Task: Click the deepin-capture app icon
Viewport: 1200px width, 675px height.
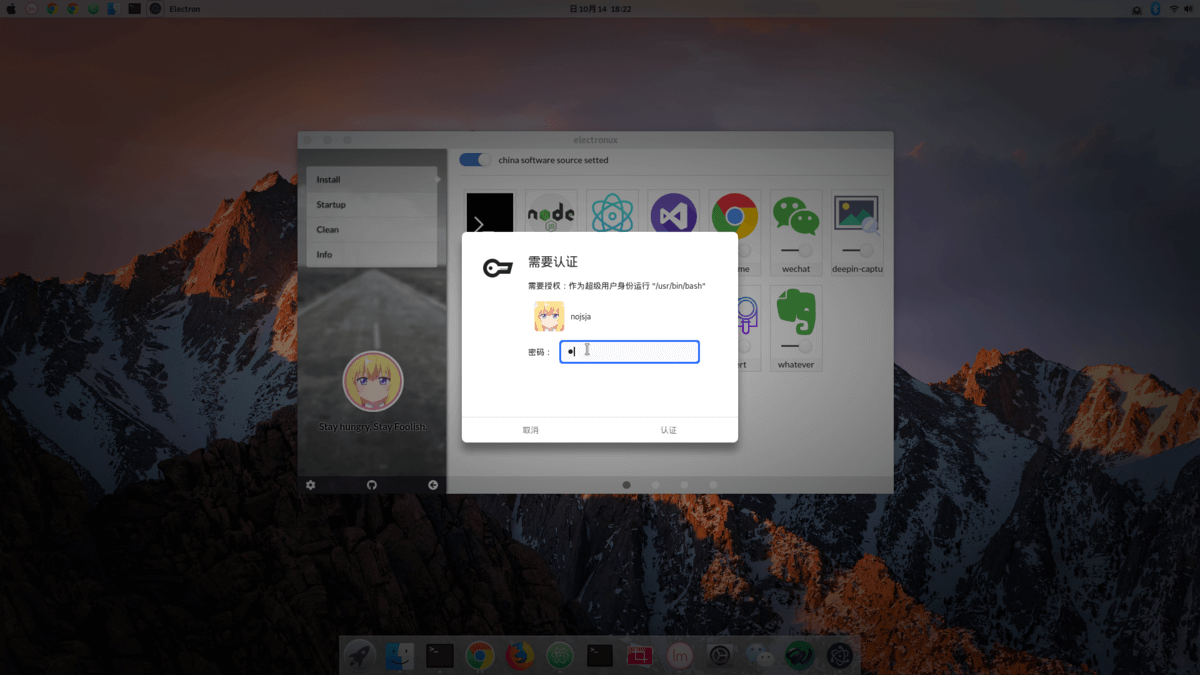Action: (x=857, y=213)
